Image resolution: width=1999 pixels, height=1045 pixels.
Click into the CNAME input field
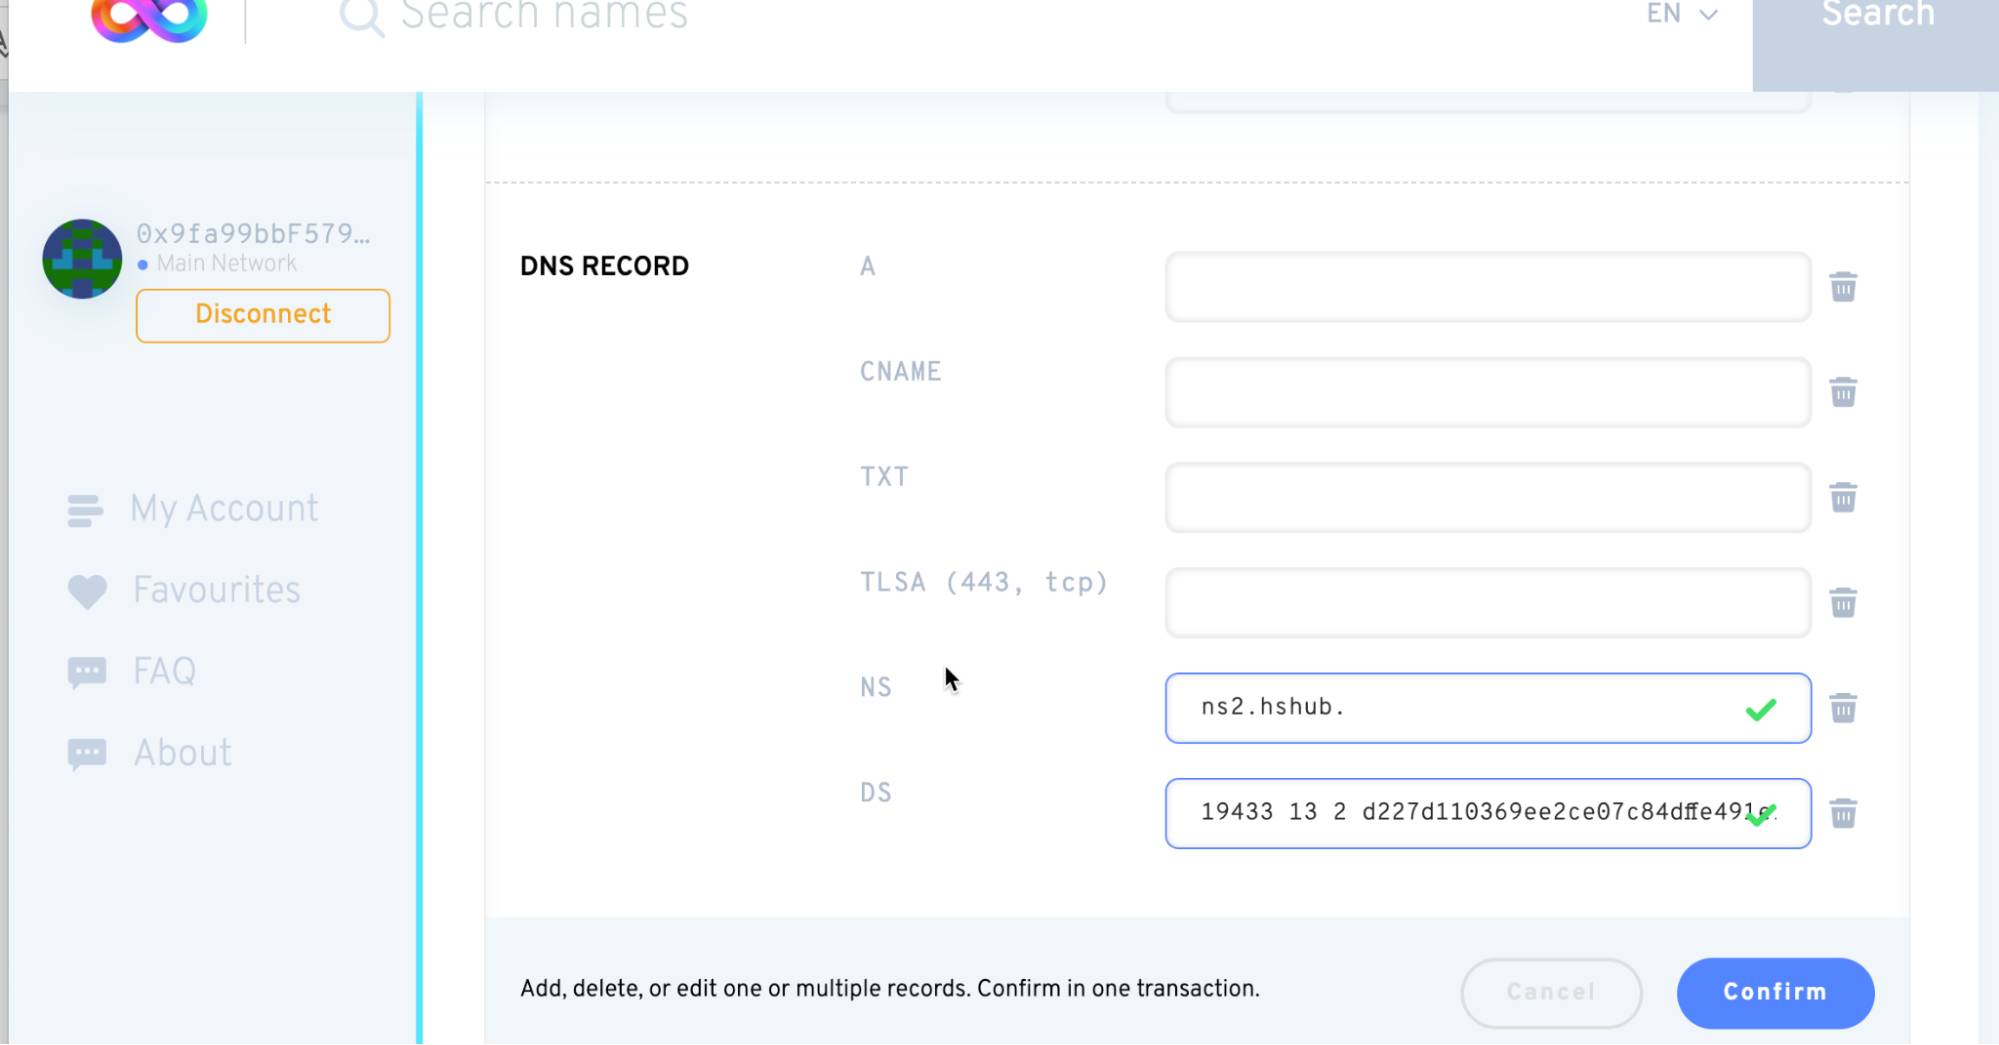[x=1487, y=392]
